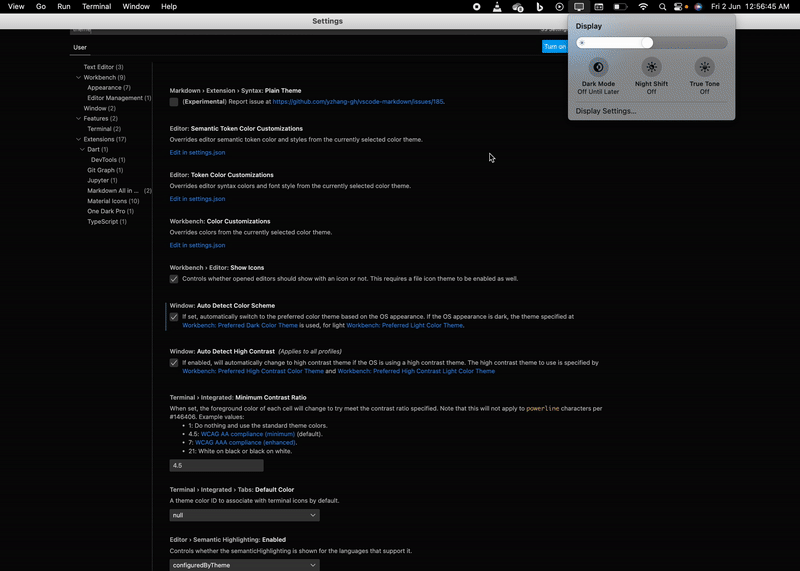
Task: Collapse the Dart tree chevron
Action: [x=82, y=150]
